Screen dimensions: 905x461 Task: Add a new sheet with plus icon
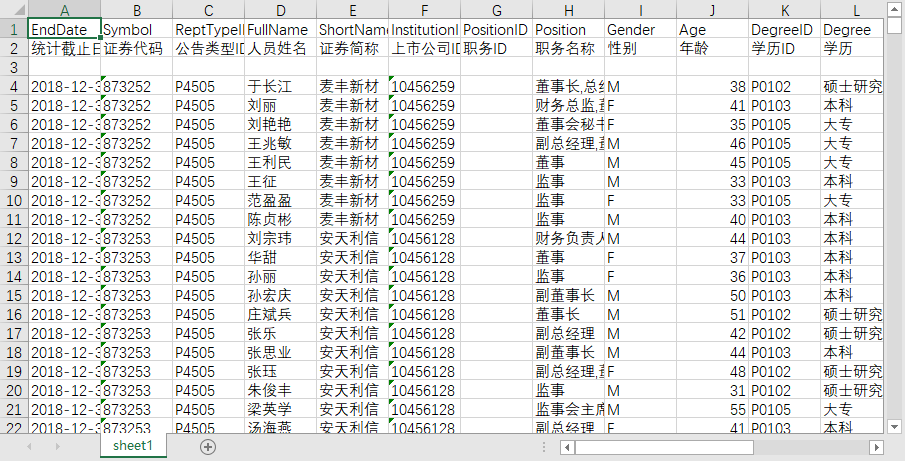208,447
